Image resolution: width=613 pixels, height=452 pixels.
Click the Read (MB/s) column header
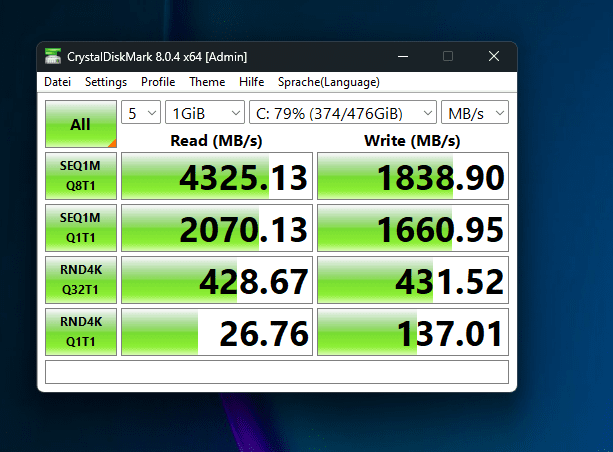[x=216, y=140]
